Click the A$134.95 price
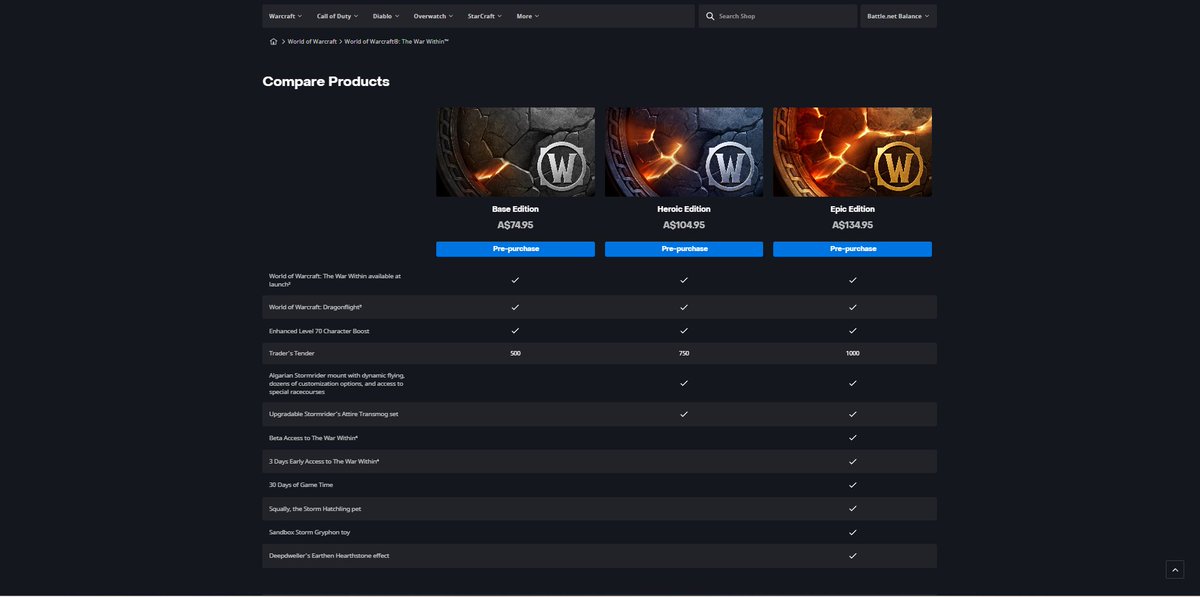The width and height of the screenshot is (1200, 597). point(852,225)
